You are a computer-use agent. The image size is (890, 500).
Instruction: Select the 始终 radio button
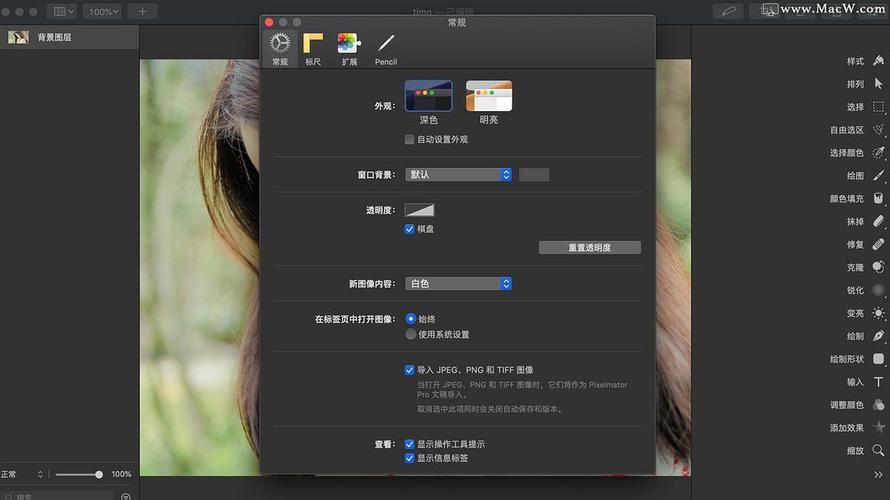[411, 319]
